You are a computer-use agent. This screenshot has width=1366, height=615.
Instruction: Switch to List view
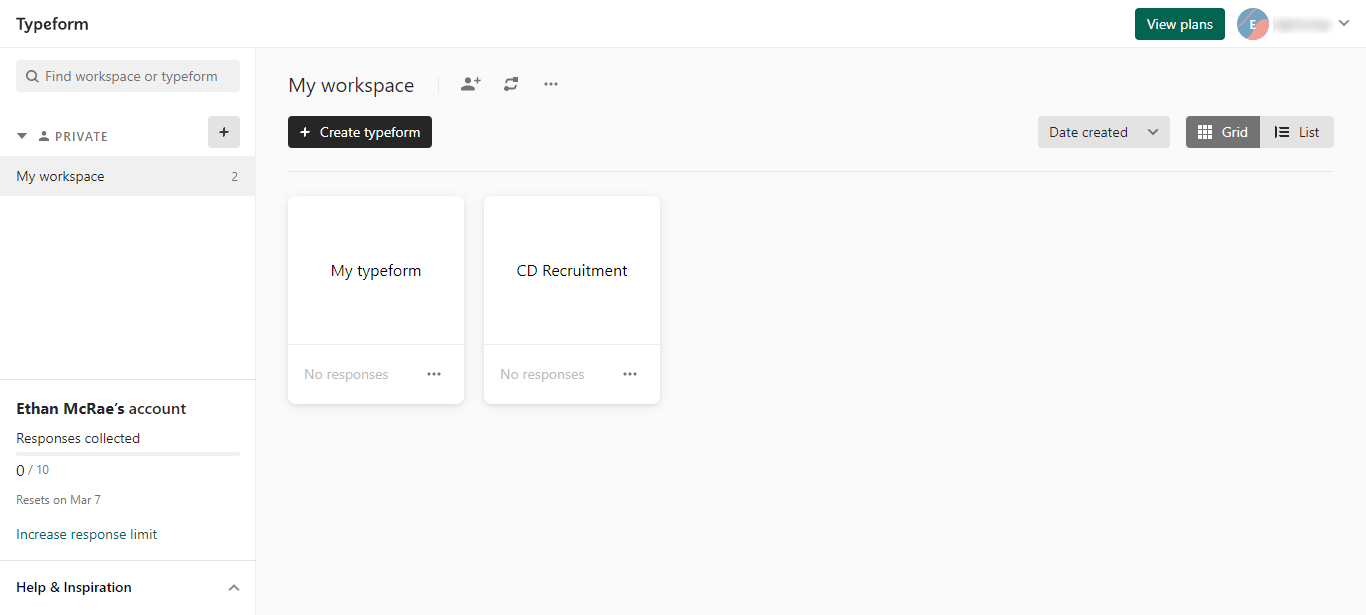(x=1297, y=132)
